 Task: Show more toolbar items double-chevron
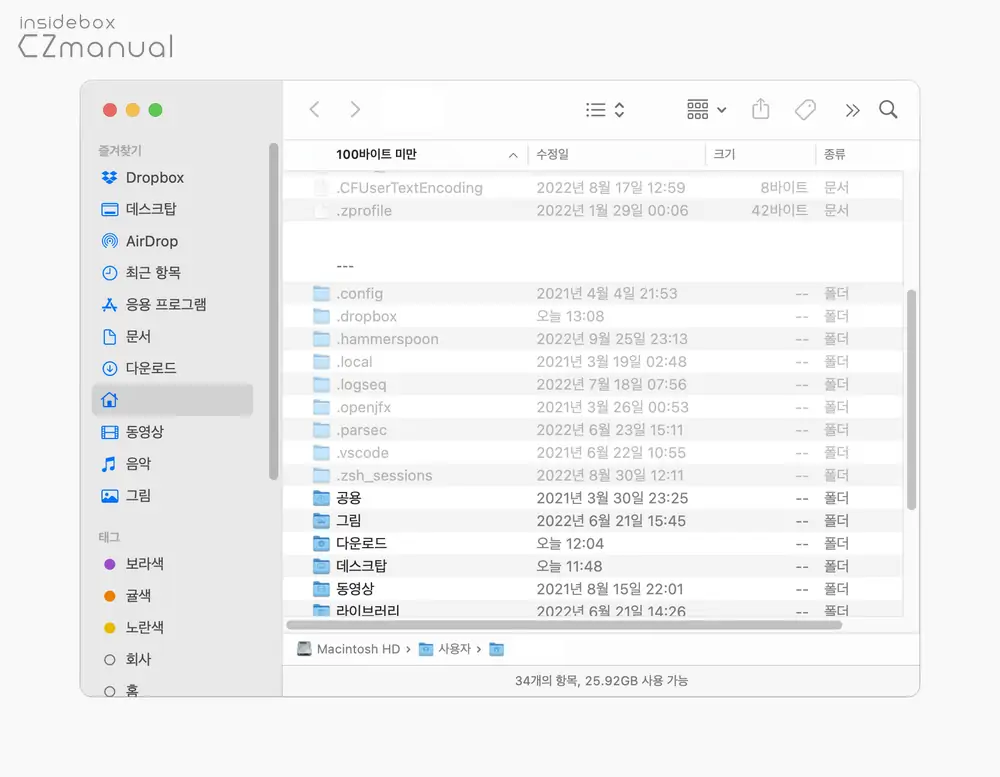tap(852, 110)
